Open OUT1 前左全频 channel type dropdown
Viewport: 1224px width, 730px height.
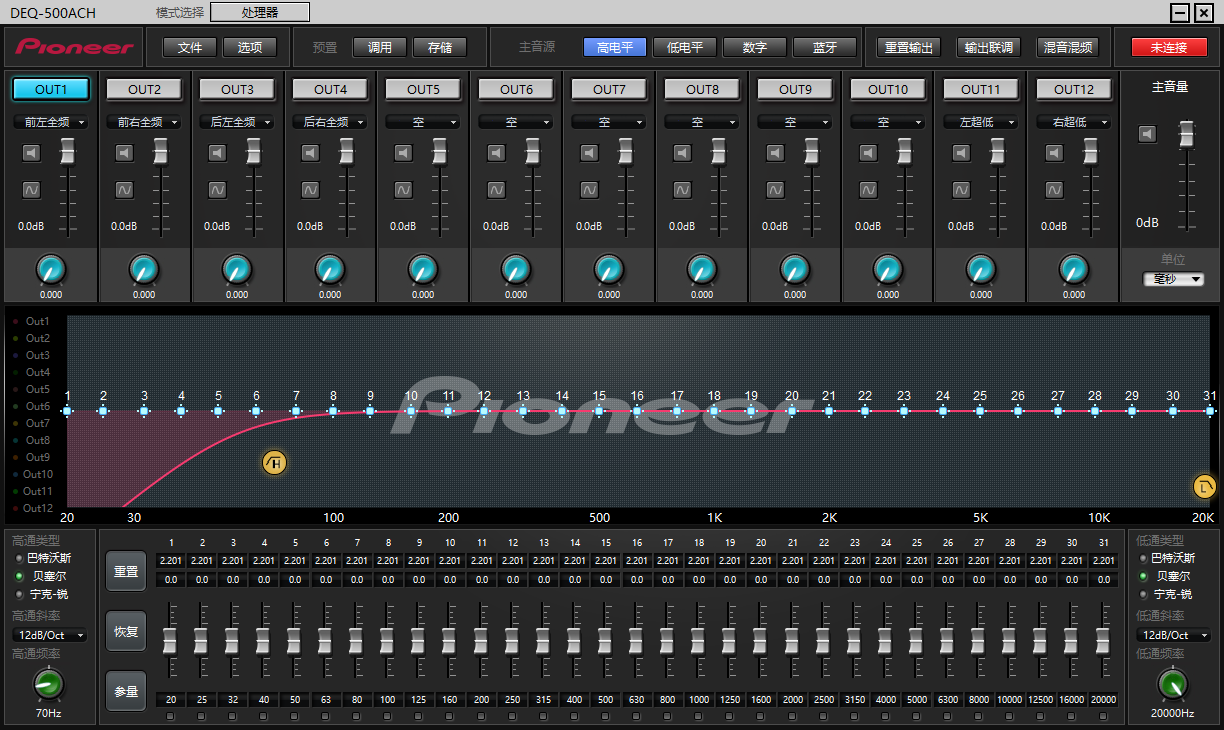(51, 122)
